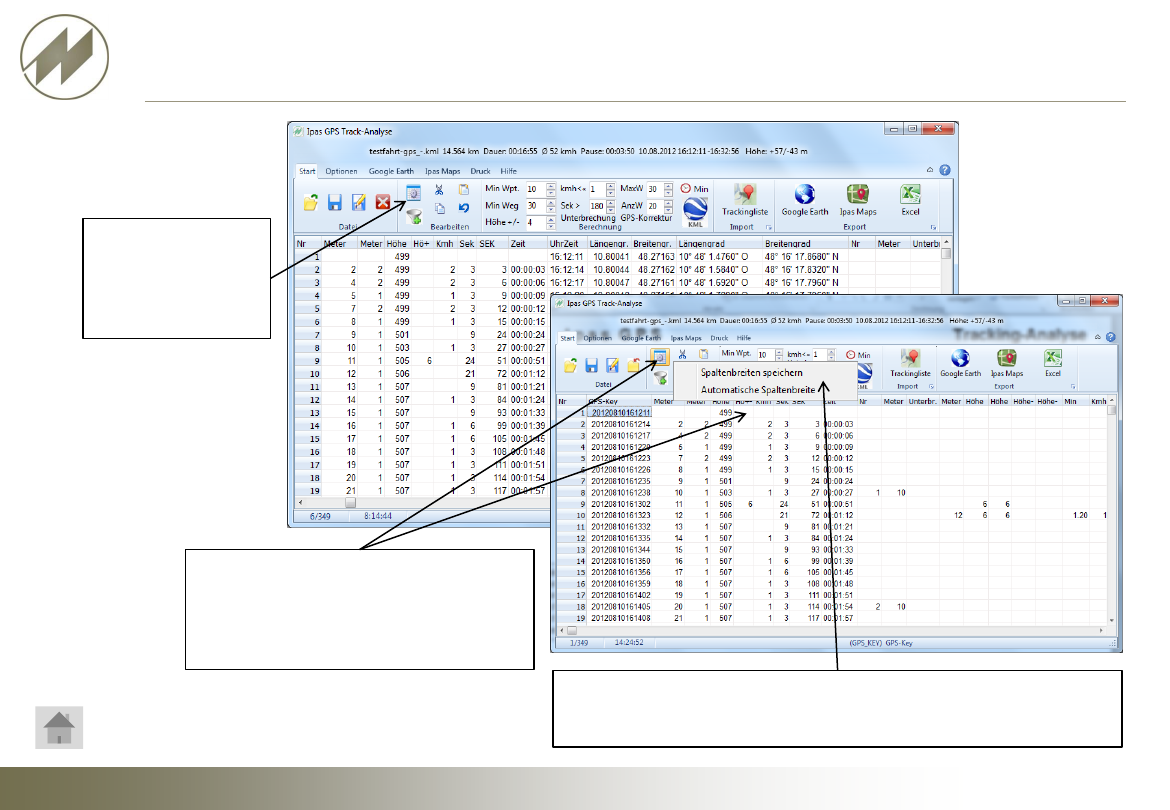The image size is (1170, 810).
Task: Select cell 20120810161302 in front window
Action: click(620, 504)
